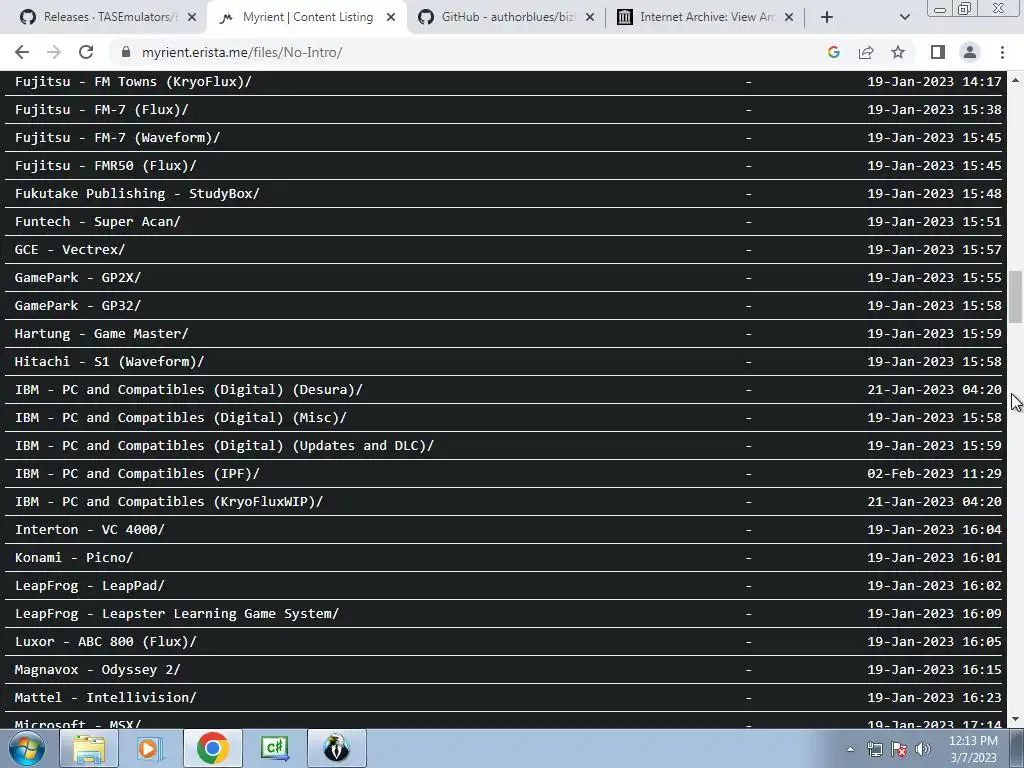
Task: Open IBM PC Compatibles (Digital) (Desura) folder
Action: tap(189, 390)
